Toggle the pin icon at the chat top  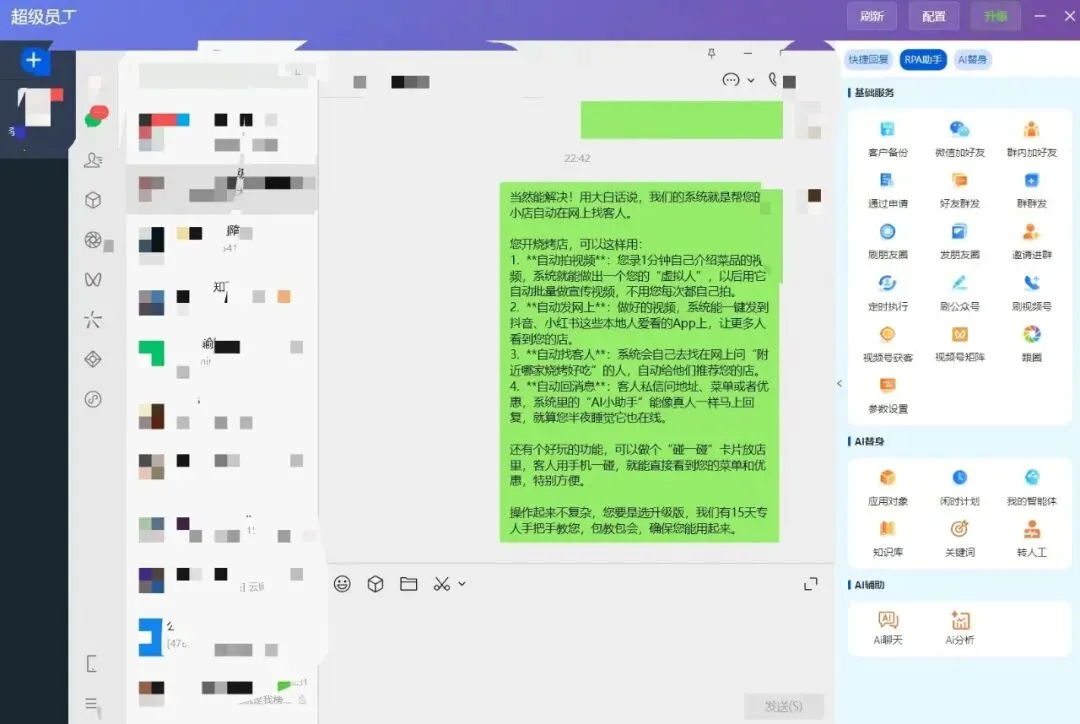[x=713, y=52]
